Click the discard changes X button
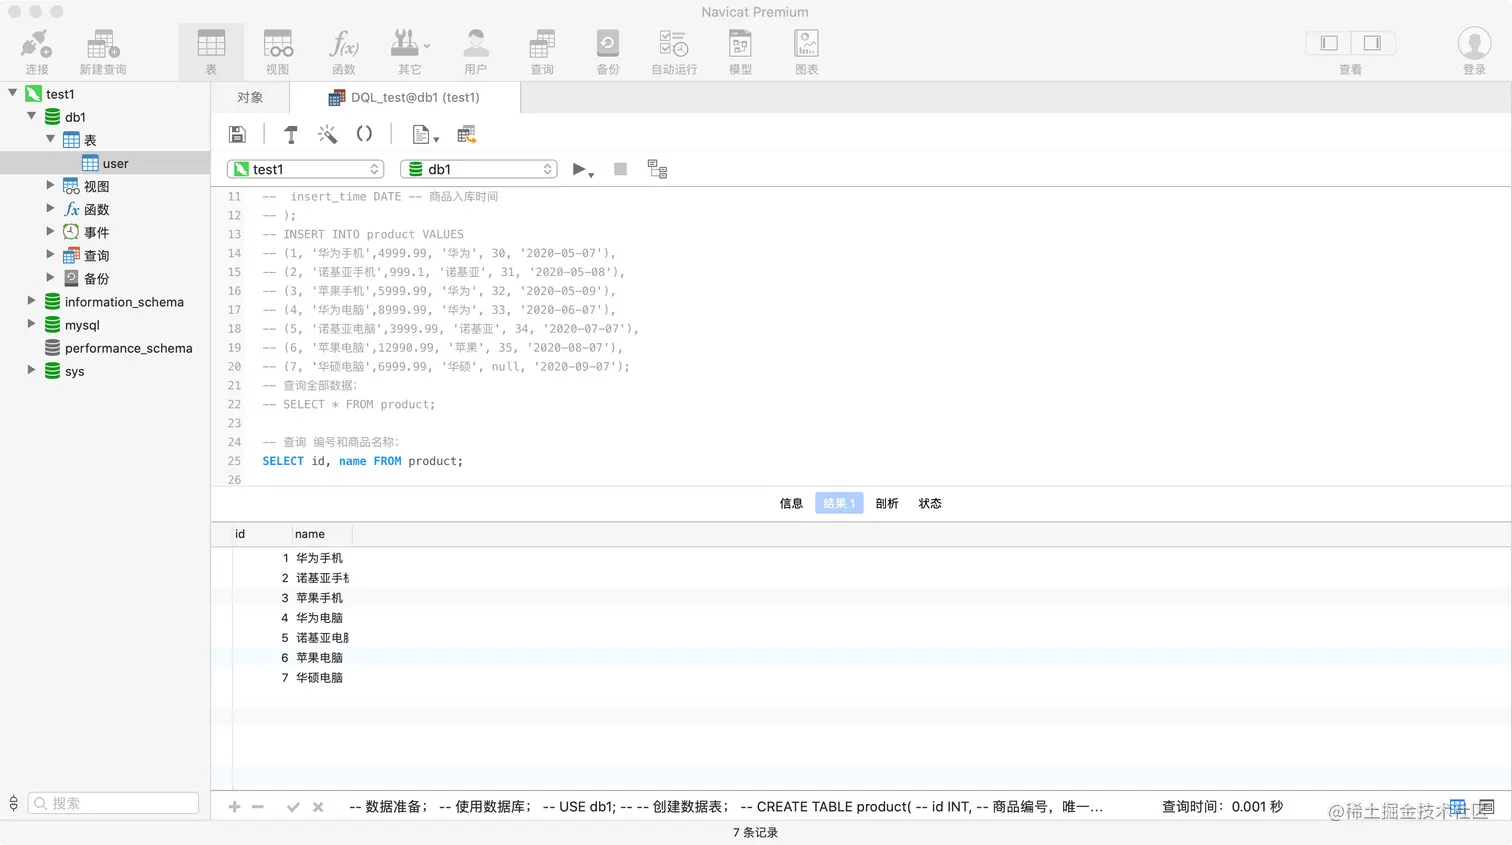Viewport: 1512px width, 845px height. 318,807
